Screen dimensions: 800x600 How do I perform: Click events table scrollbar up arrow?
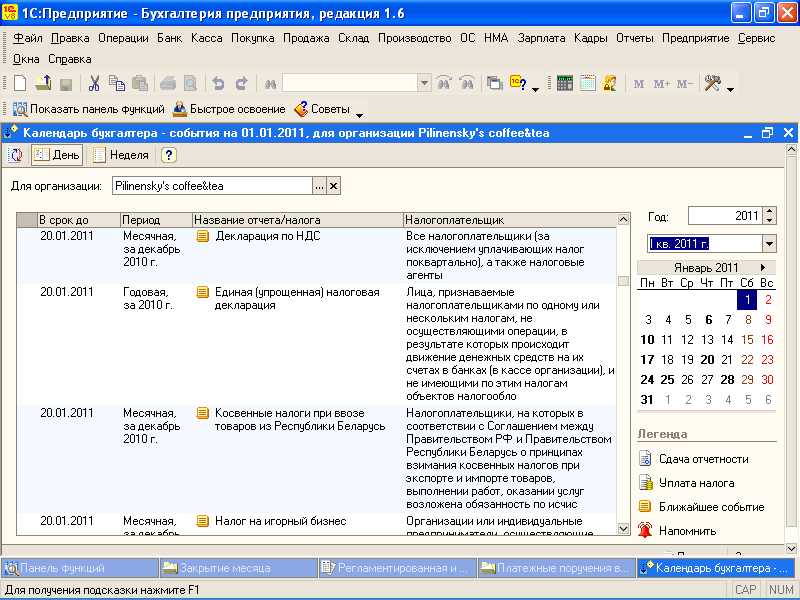623,219
